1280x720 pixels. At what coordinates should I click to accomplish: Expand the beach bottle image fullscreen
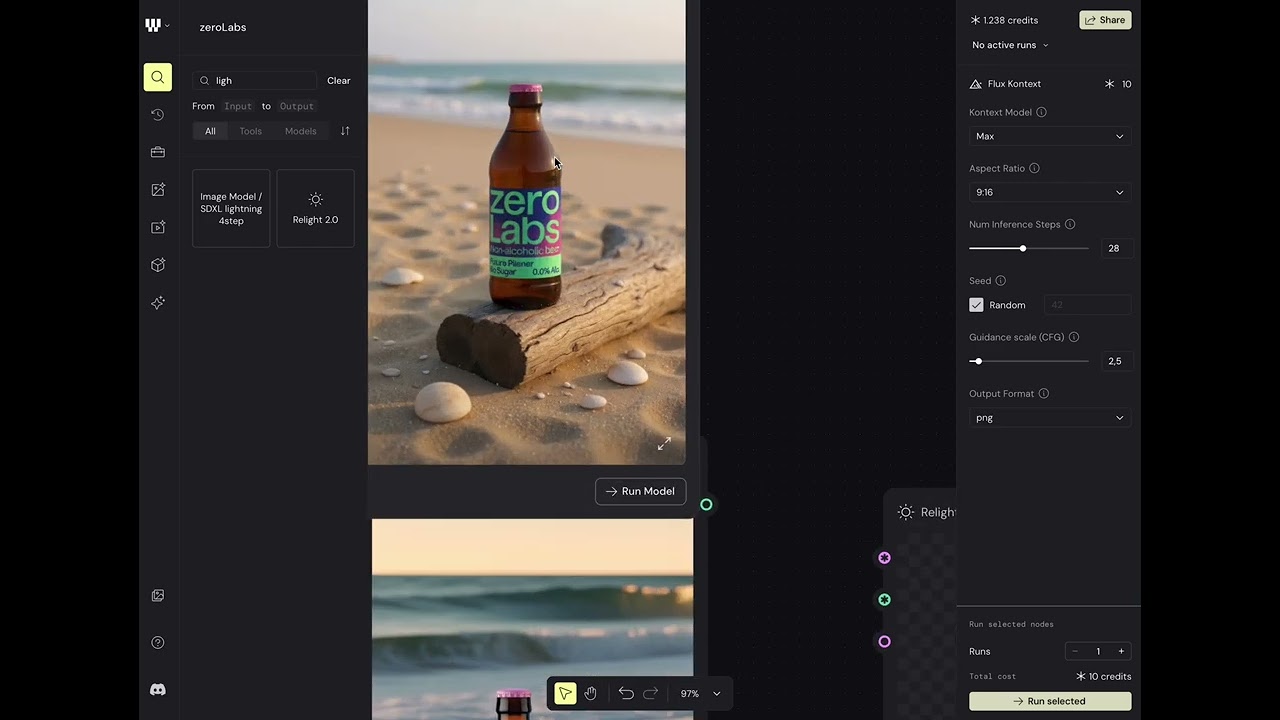pyautogui.click(x=664, y=444)
